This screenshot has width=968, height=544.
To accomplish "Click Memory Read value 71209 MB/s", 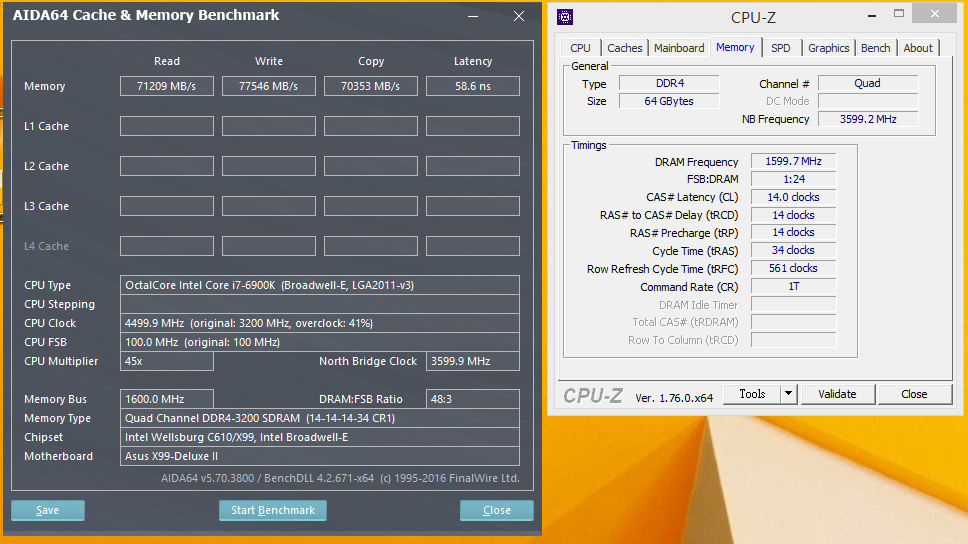I will (167, 86).
